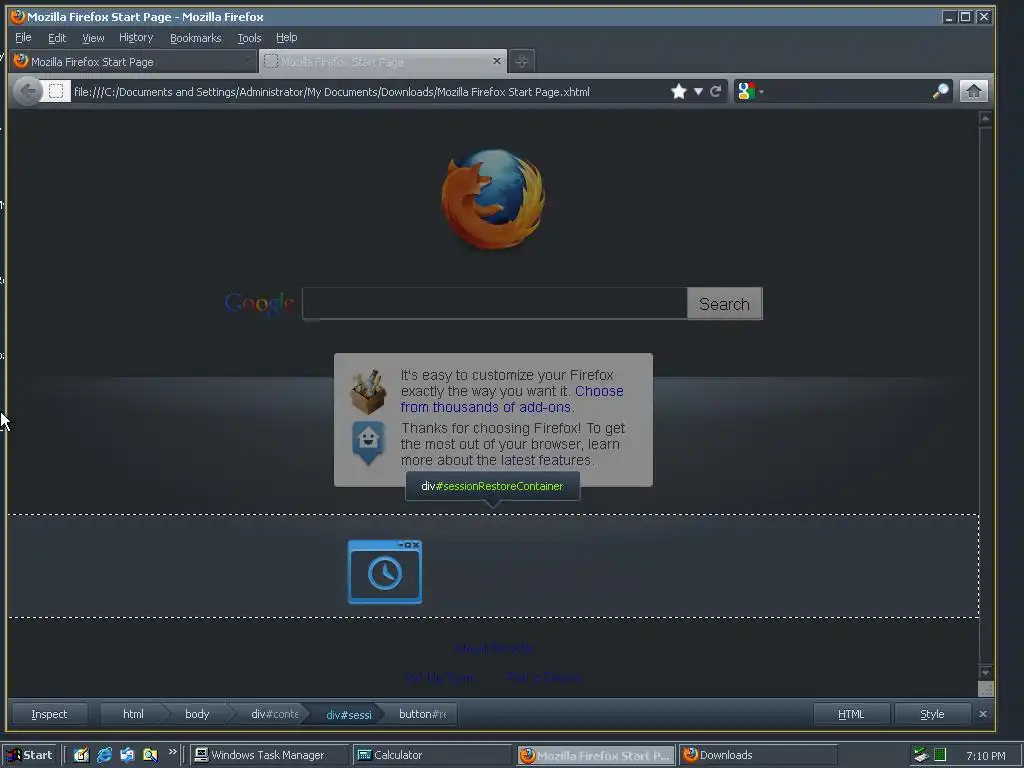
Task: Close the inspector toolbar with the X
Action: [982, 714]
